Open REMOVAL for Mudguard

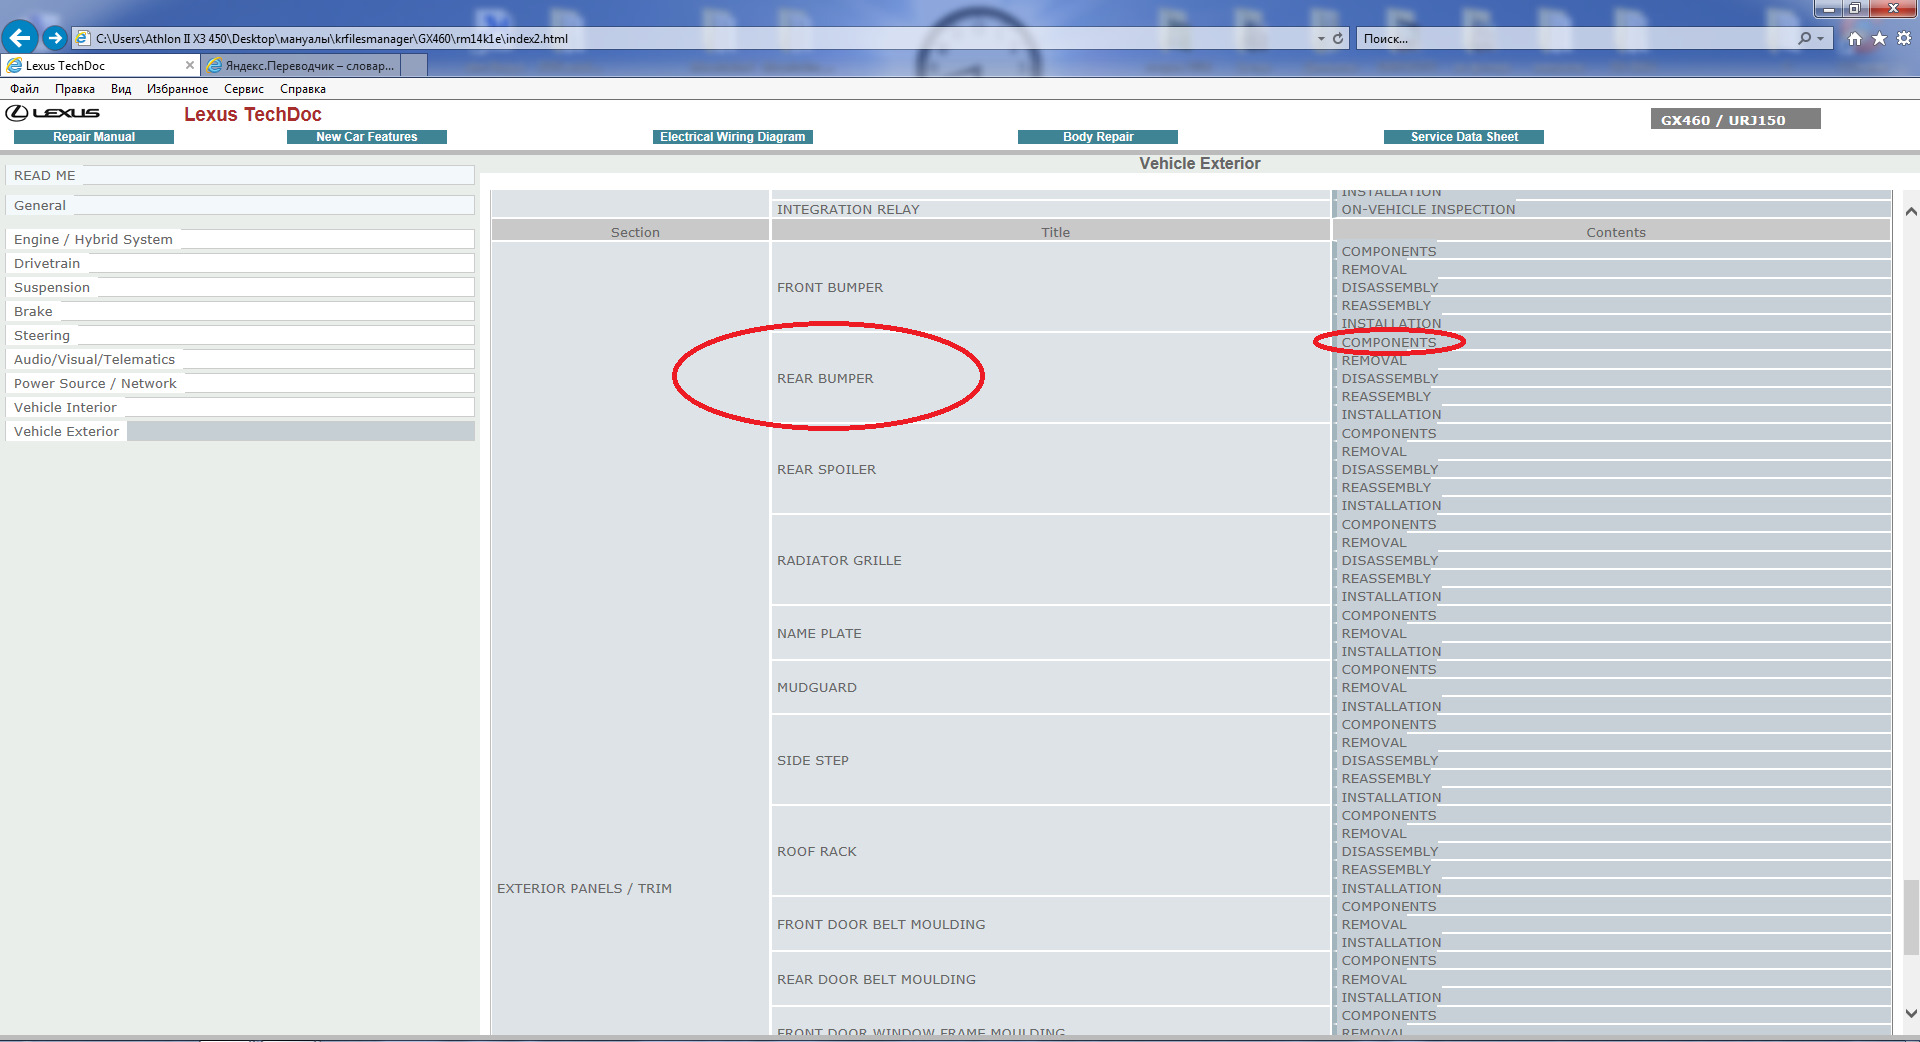(1374, 688)
